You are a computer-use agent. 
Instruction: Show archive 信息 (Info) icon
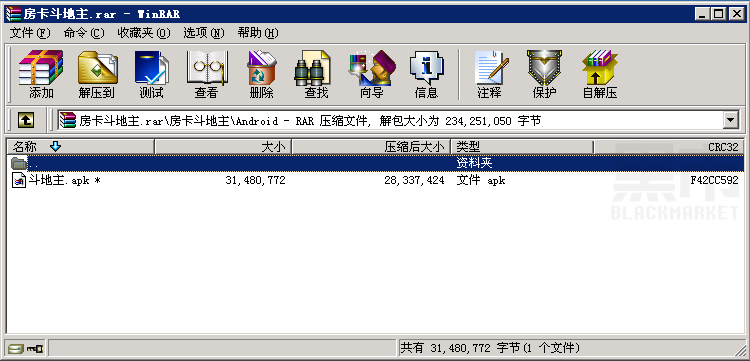pyautogui.click(x=426, y=74)
